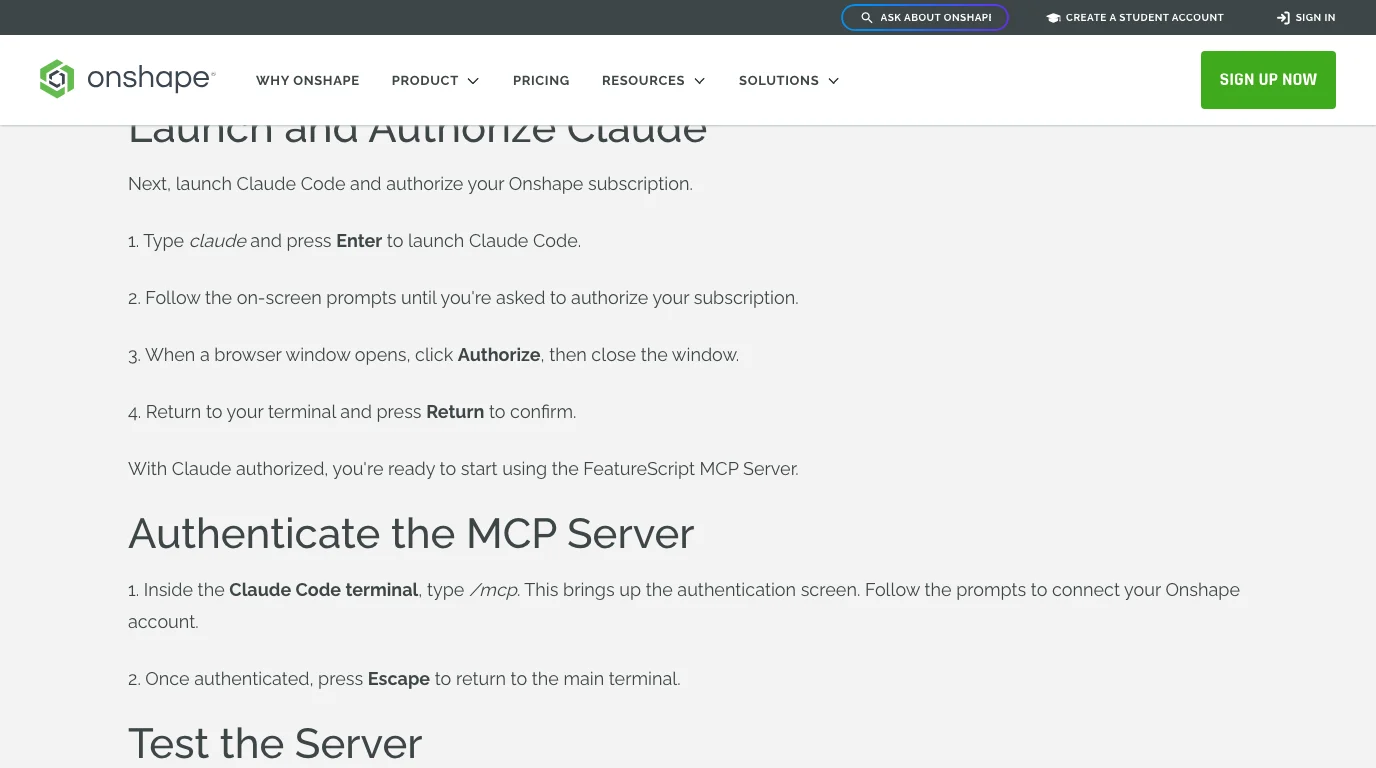Click the Onshape hexagon logo icon
This screenshot has height=768, width=1376.
pyautogui.click(x=57, y=79)
